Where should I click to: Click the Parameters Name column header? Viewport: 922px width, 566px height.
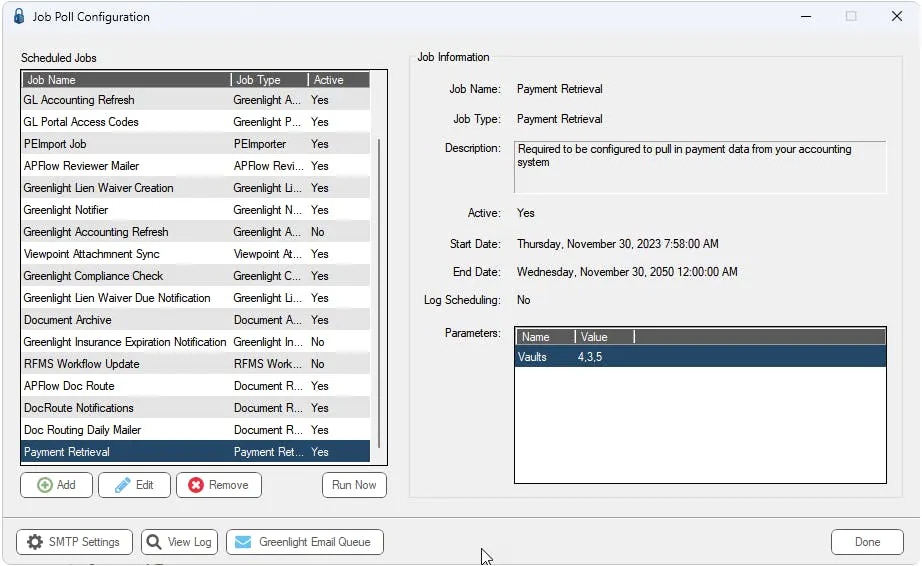544,337
